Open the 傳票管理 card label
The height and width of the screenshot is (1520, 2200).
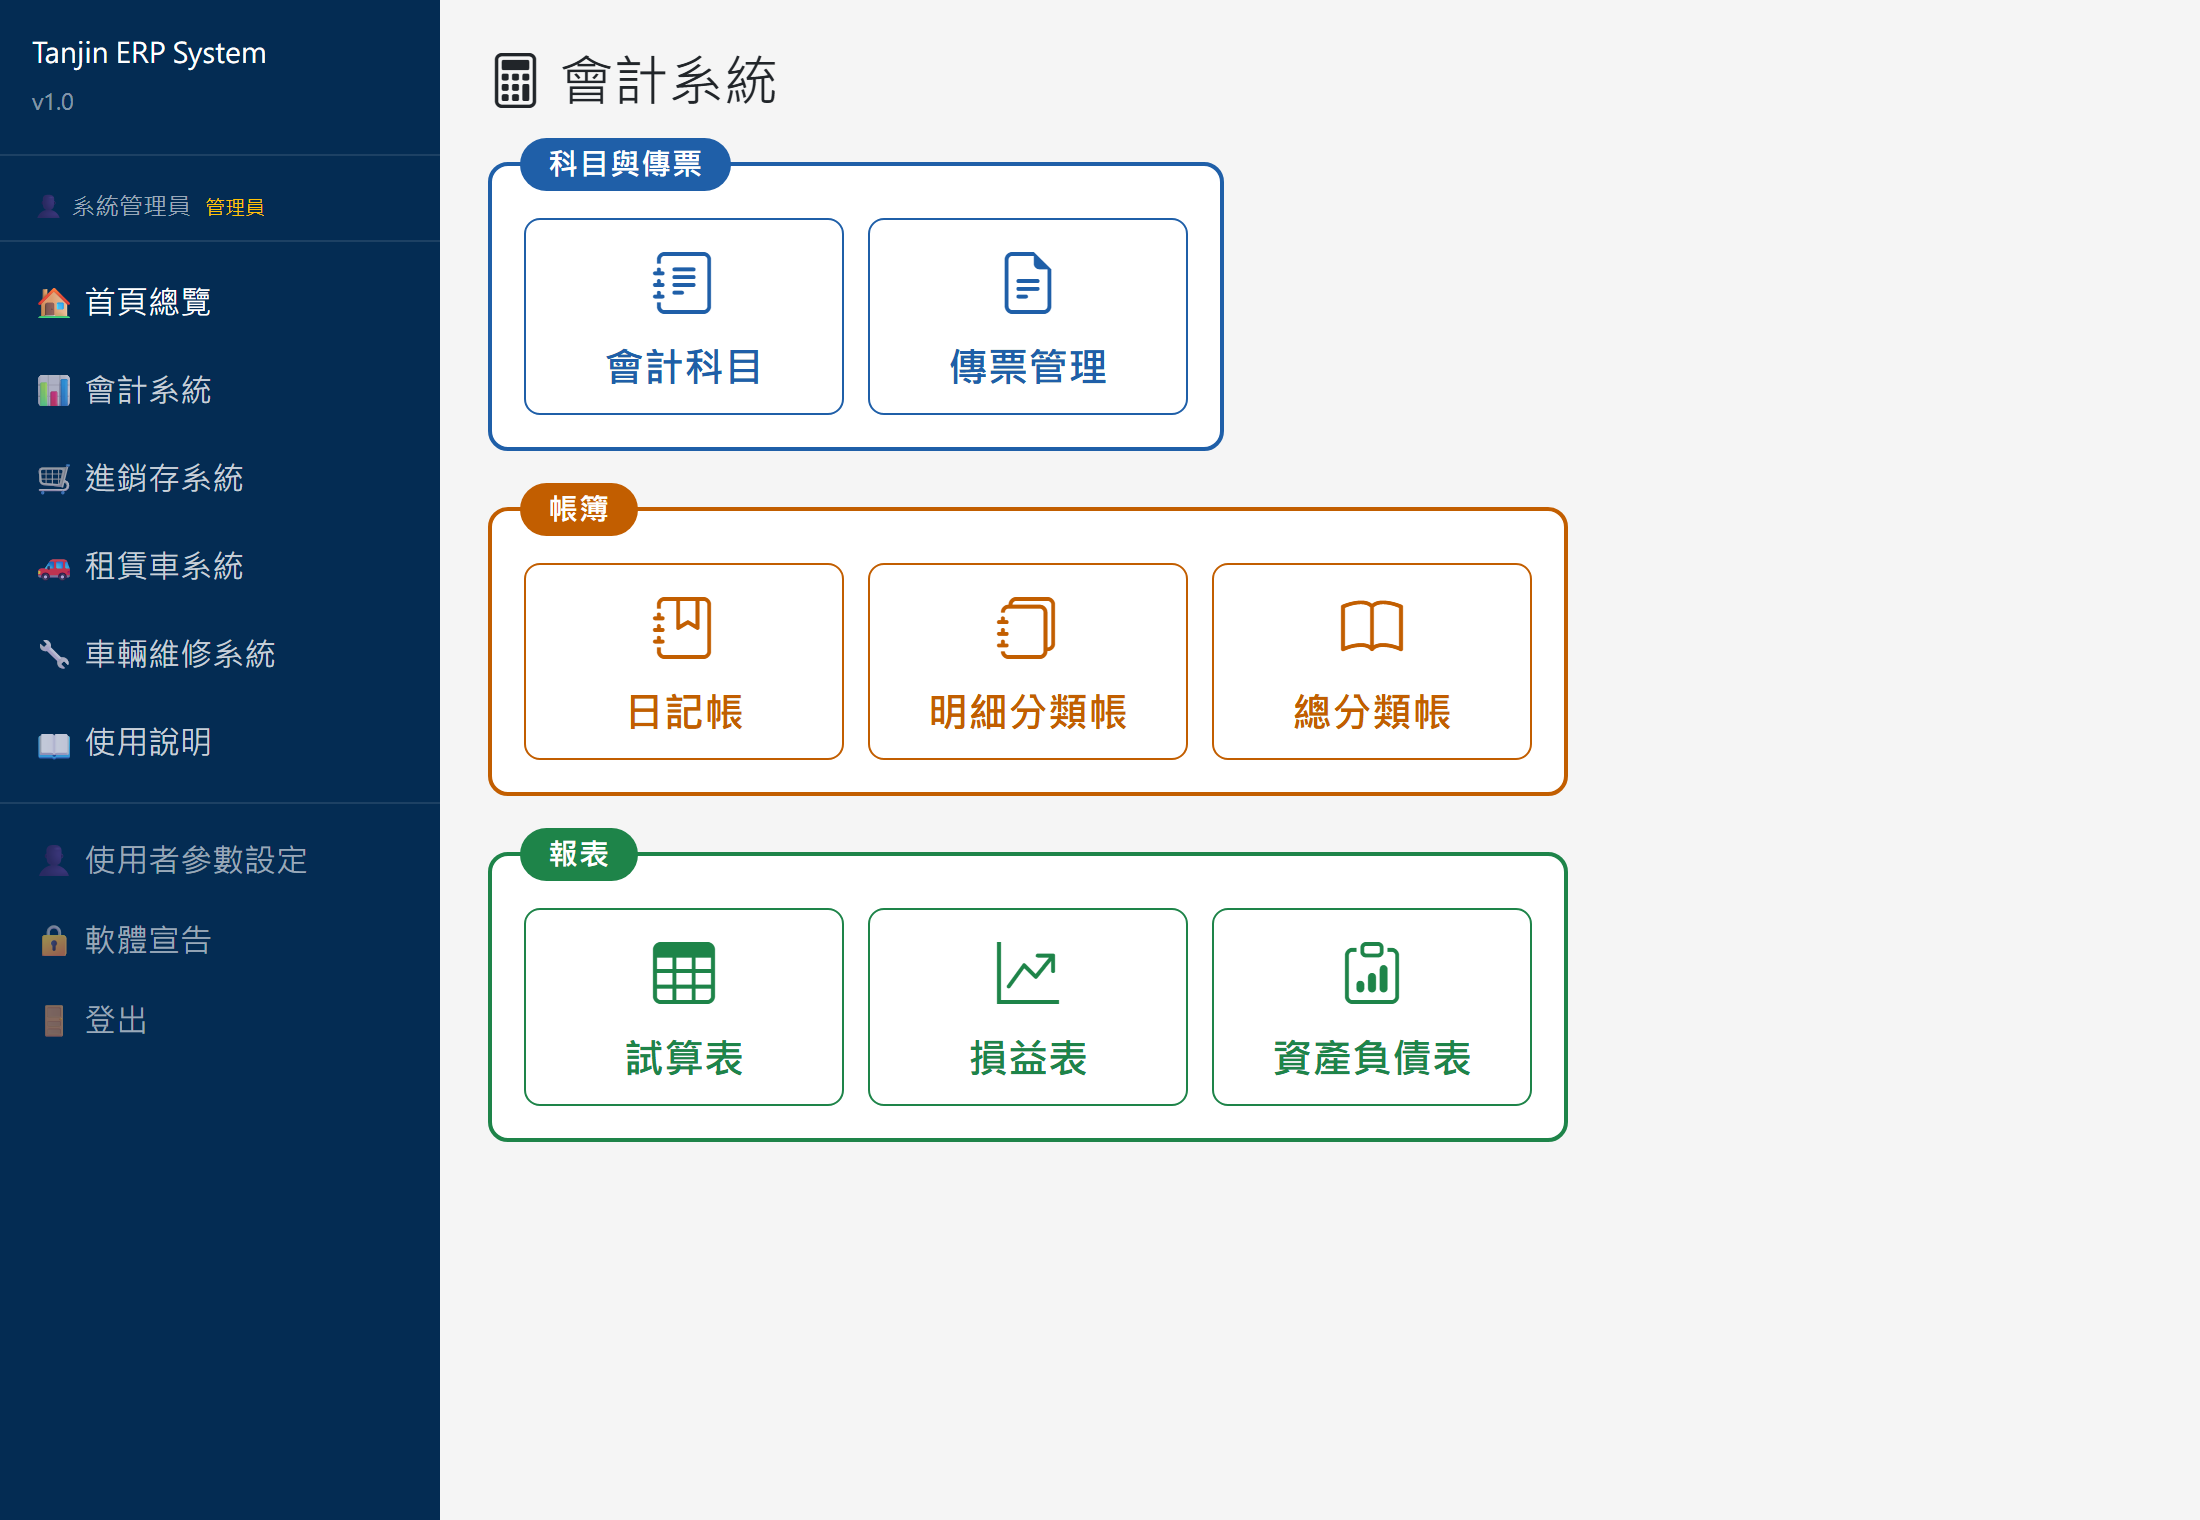click(1028, 367)
